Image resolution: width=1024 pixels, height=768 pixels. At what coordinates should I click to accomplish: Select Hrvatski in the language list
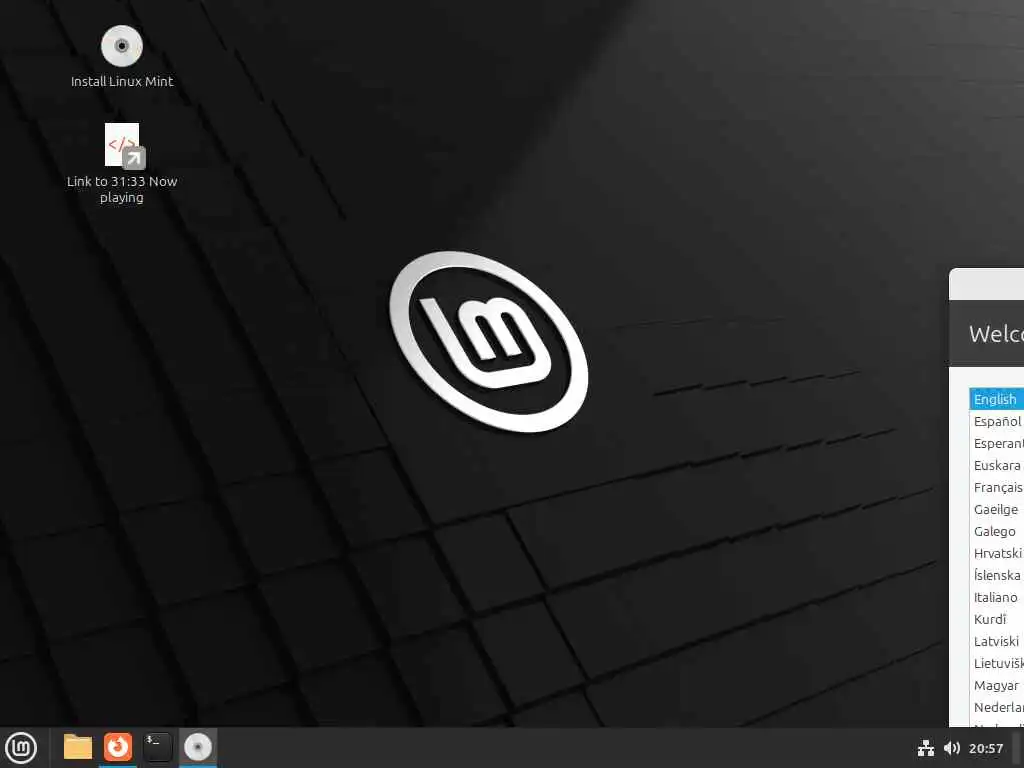pyautogui.click(x=997, y=553)
